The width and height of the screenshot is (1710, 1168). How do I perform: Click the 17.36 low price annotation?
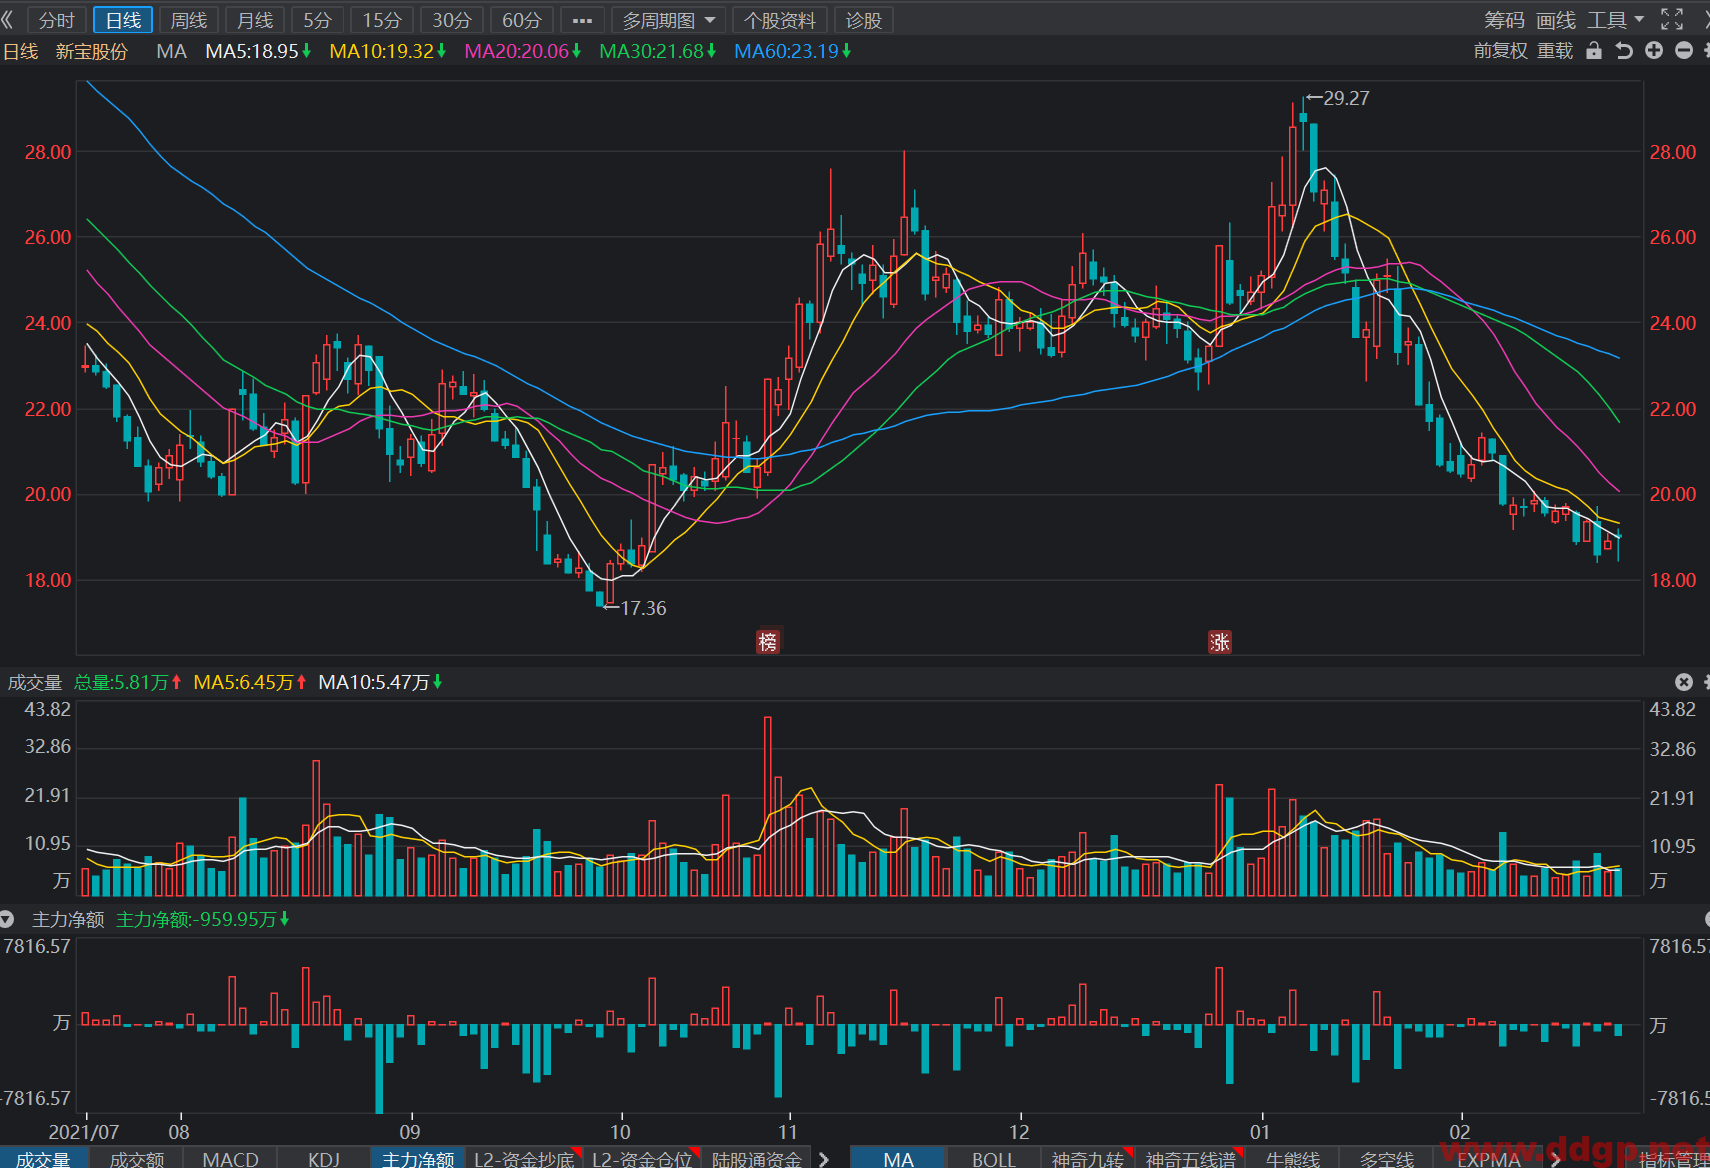tap(643, 608)
